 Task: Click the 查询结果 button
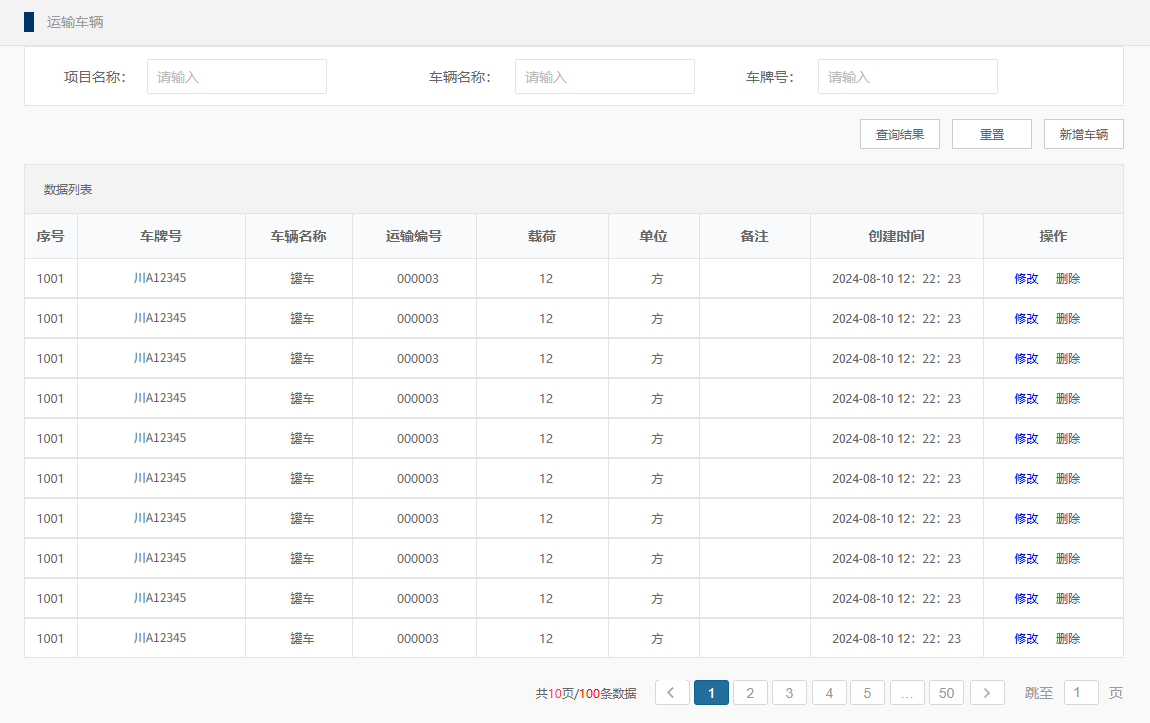(899, 134)
